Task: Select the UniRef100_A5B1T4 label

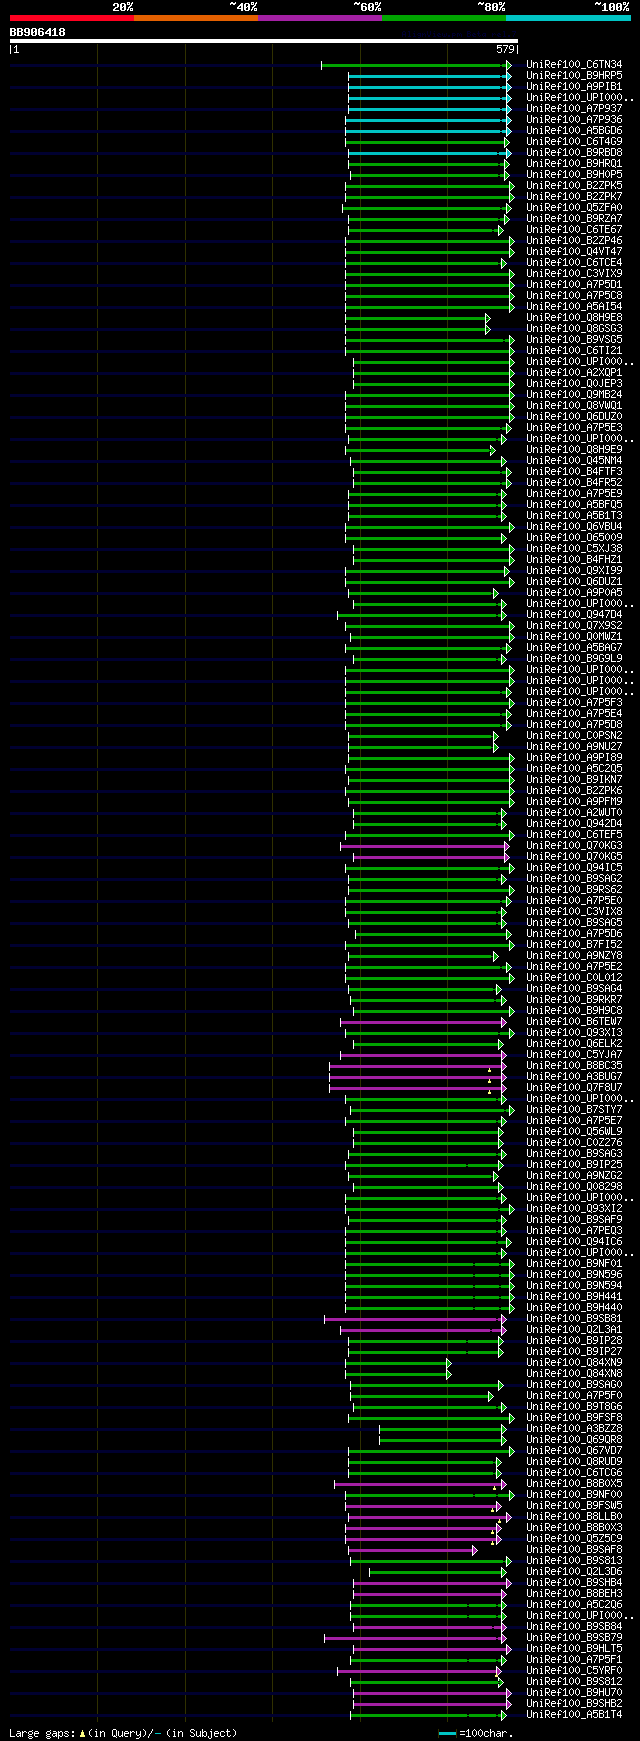Action: pos(574,1715)
